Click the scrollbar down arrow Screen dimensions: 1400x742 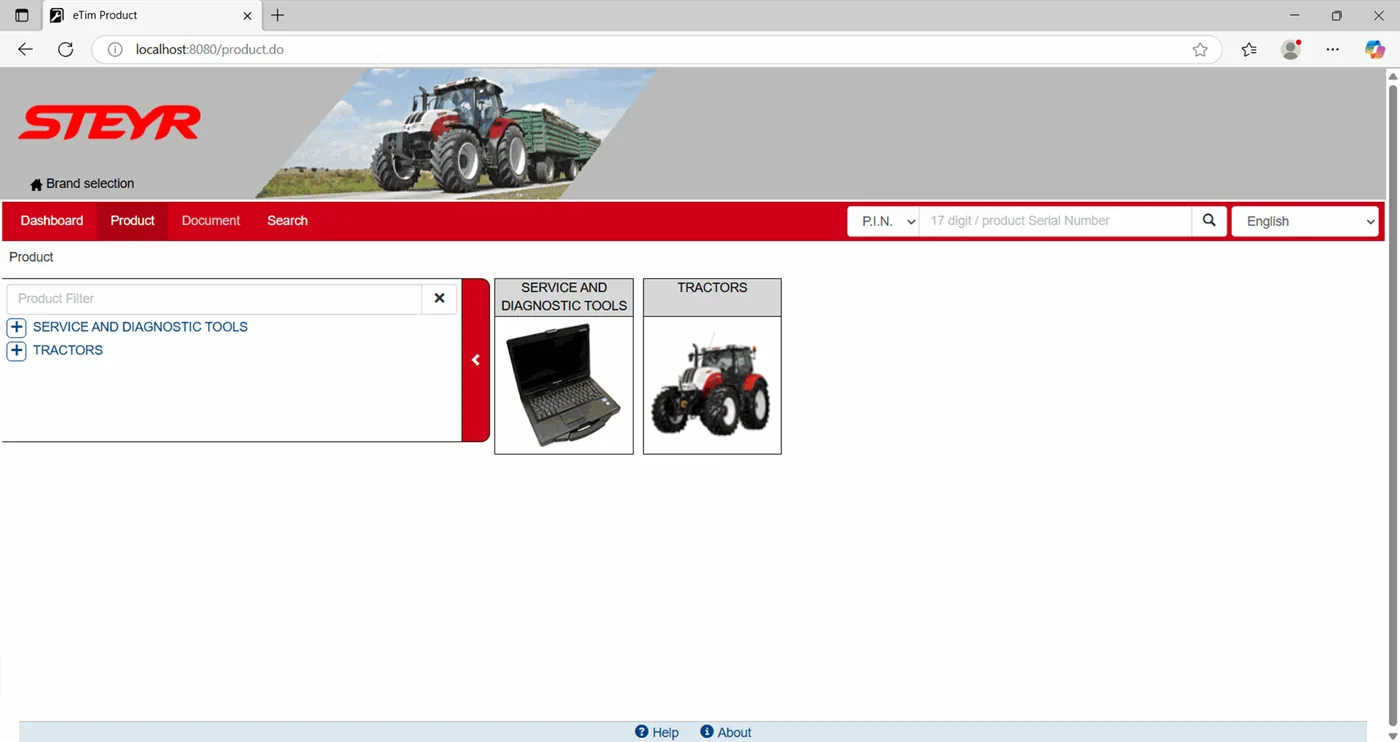1392,736
